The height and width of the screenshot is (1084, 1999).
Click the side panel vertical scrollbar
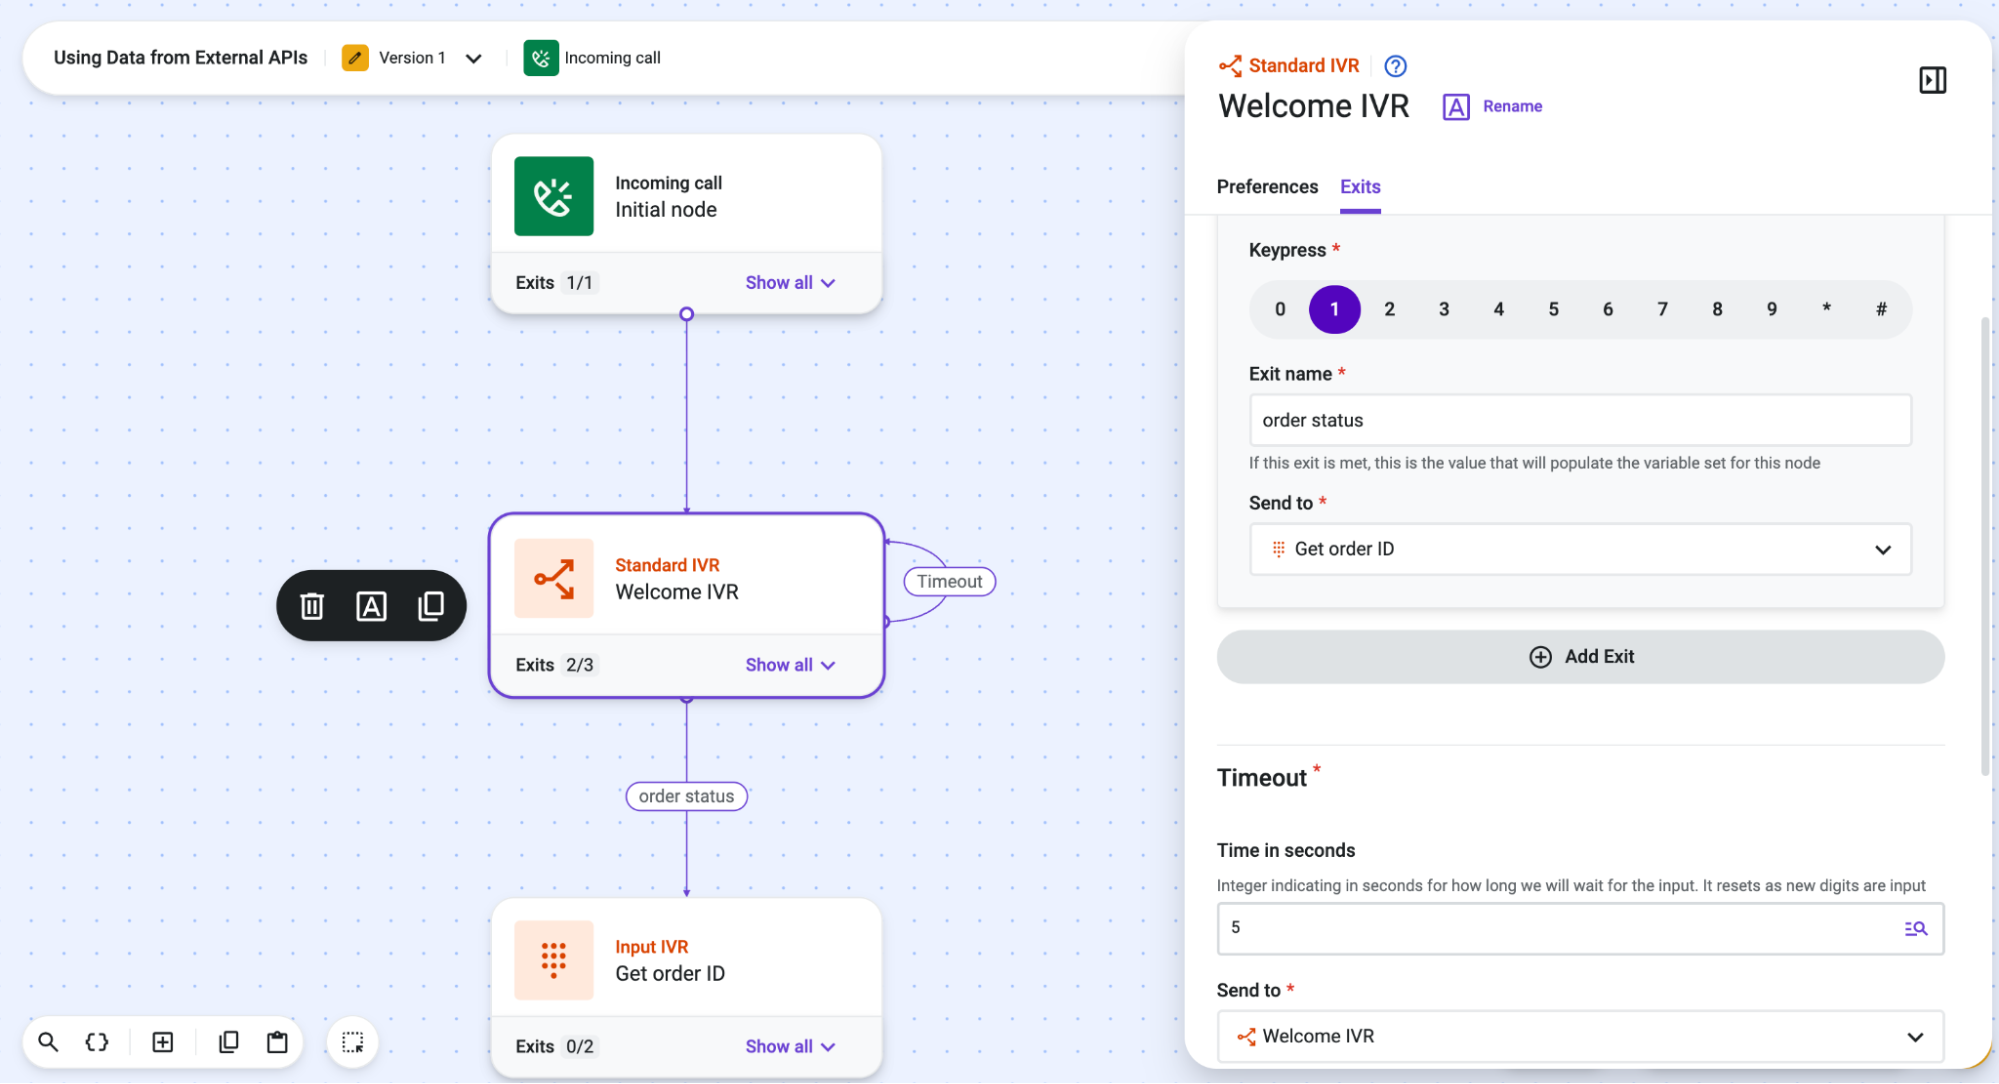coord(1985,545)
